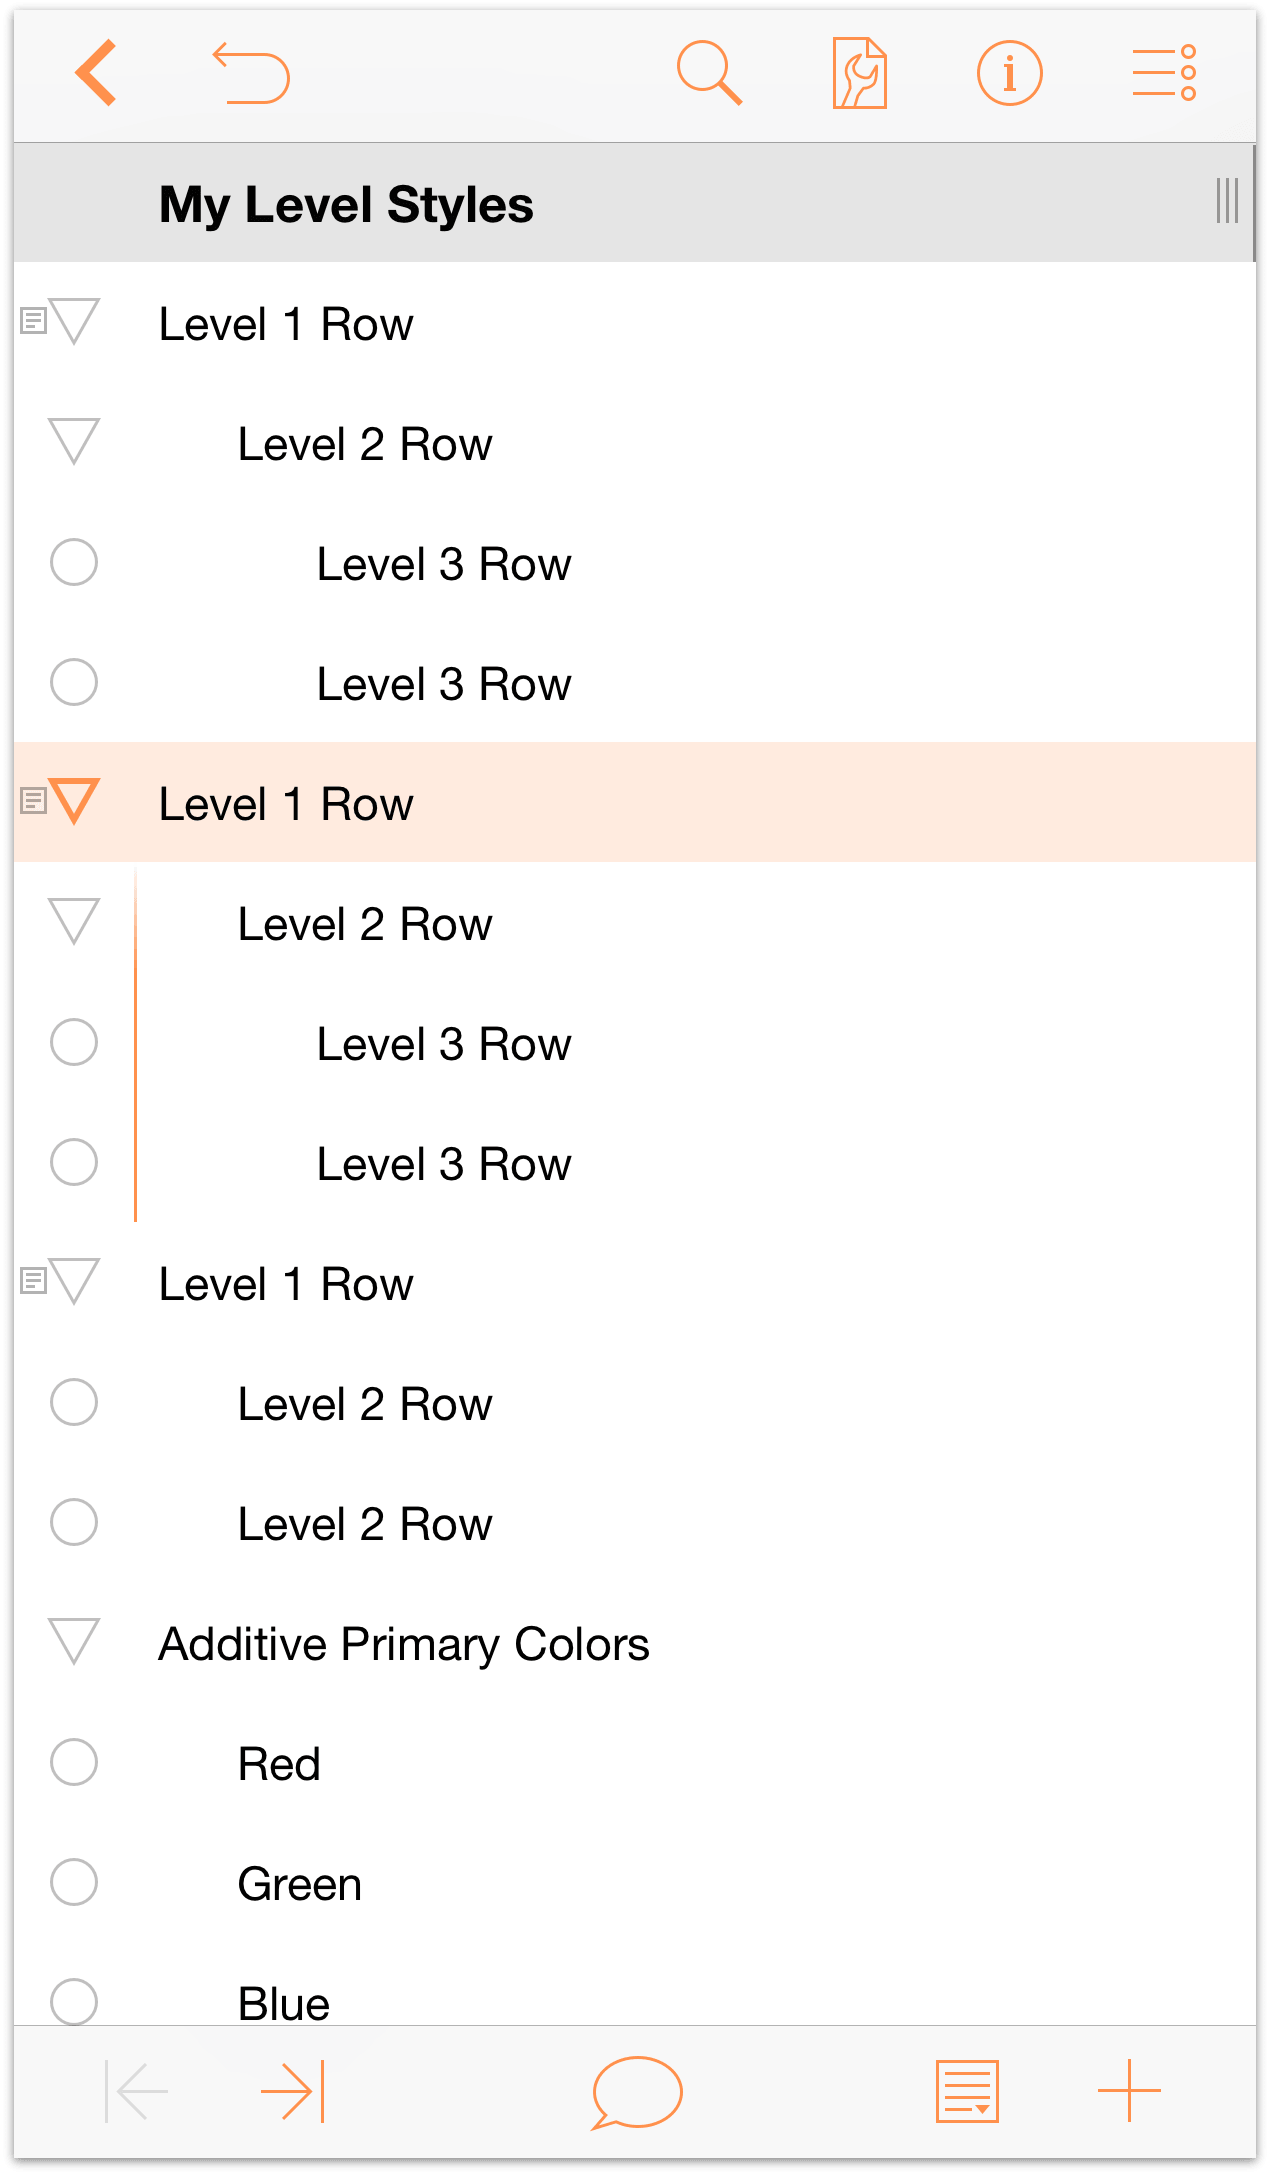The height and width of the screenshot is (2174, 1270).
Task: Tap the back arrow in top bar
Action: [x=96, y=73]
